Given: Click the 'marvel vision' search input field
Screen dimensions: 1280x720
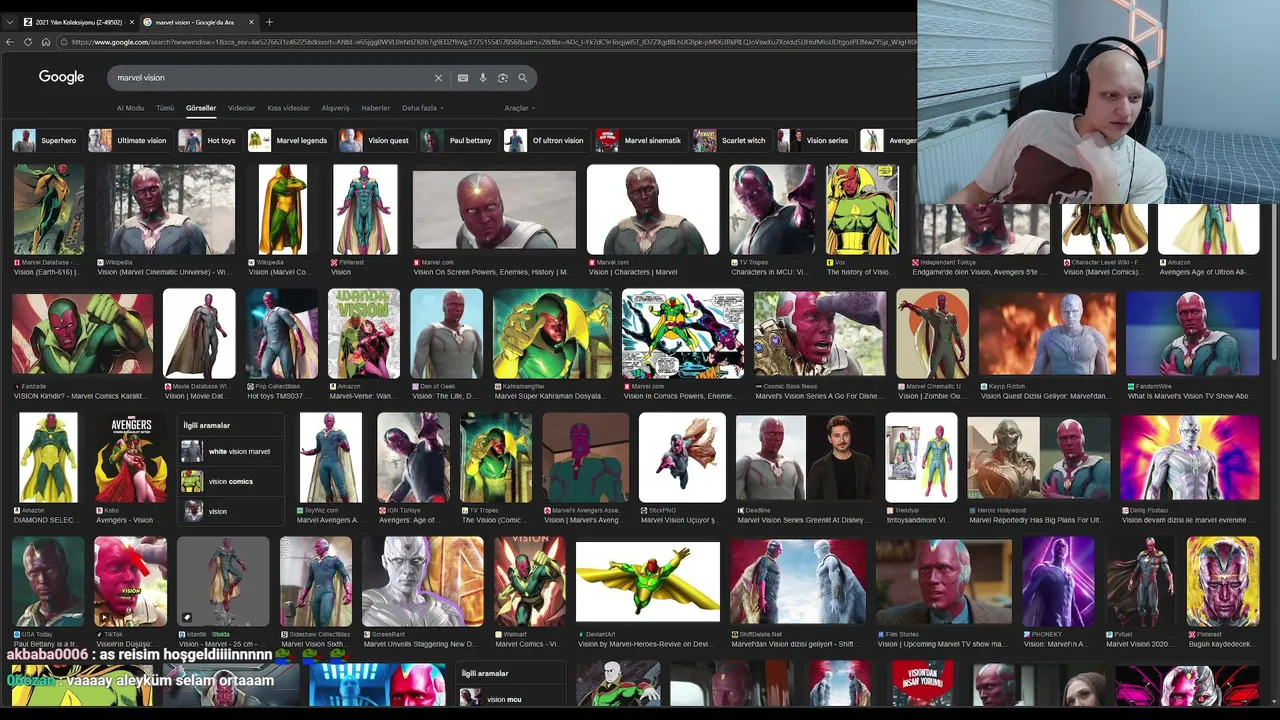Looking at the screenshot, I should [270, 77].
